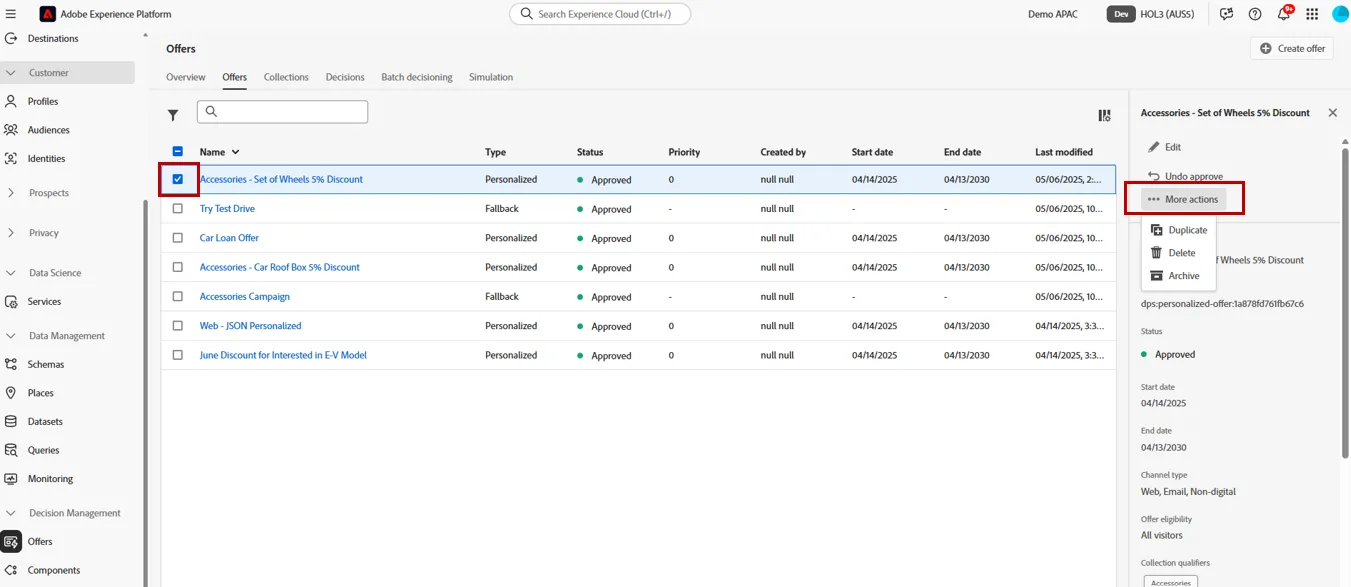Image resolution: width=1351 pixels, height=587 pixels.
Task: Select the Web - JSON Personalized checkbox
Action: (178, 326)
